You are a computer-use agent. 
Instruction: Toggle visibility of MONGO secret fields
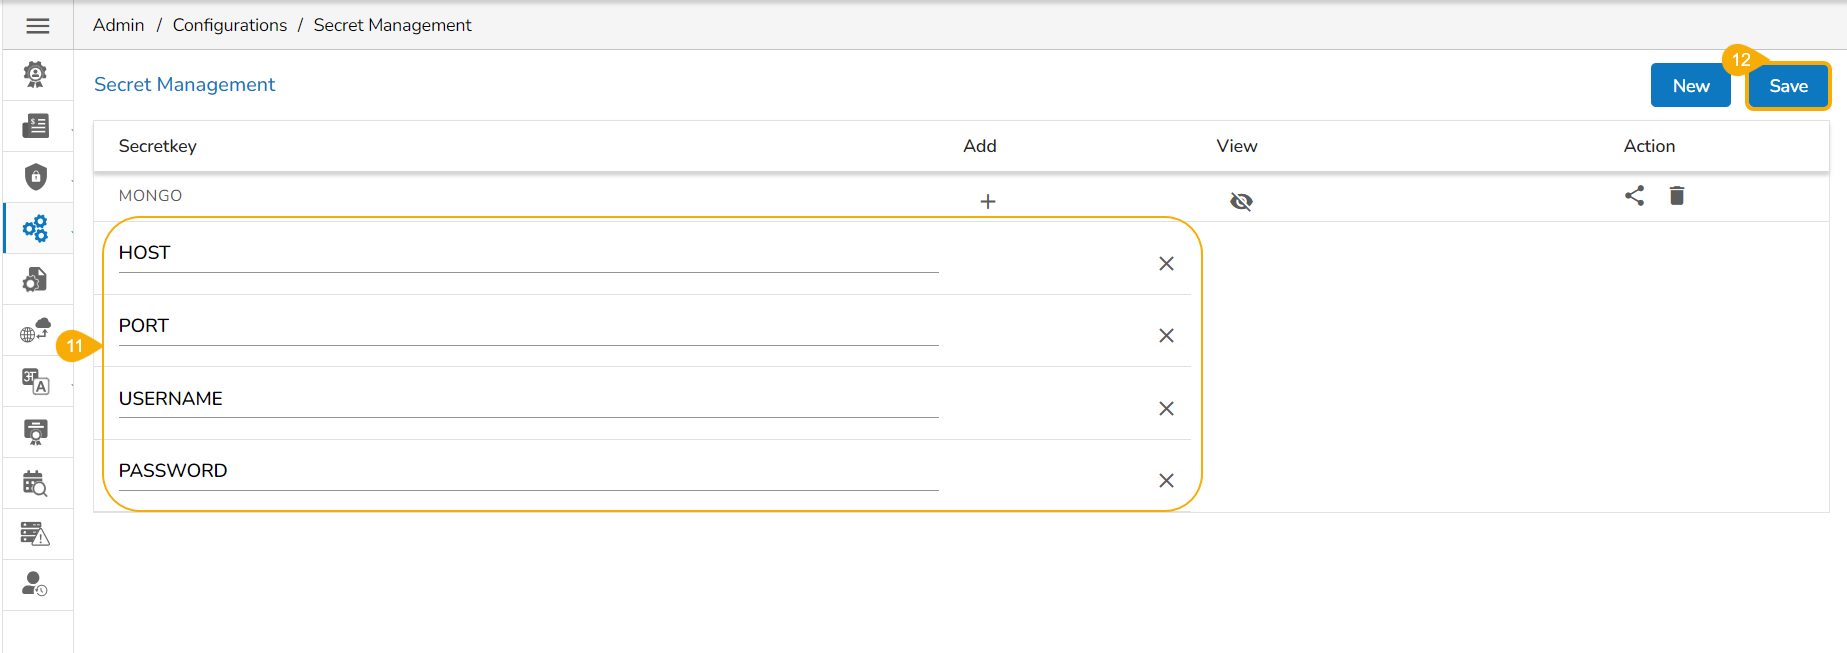[x=1241, y=202]
